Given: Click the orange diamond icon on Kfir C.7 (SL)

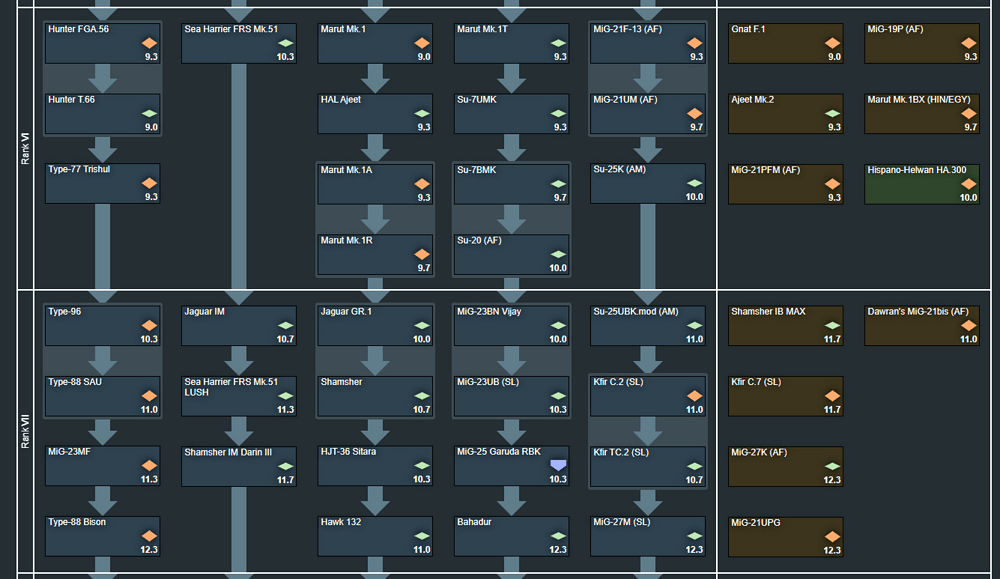Looking at the screenshot, I should [832, 396].
